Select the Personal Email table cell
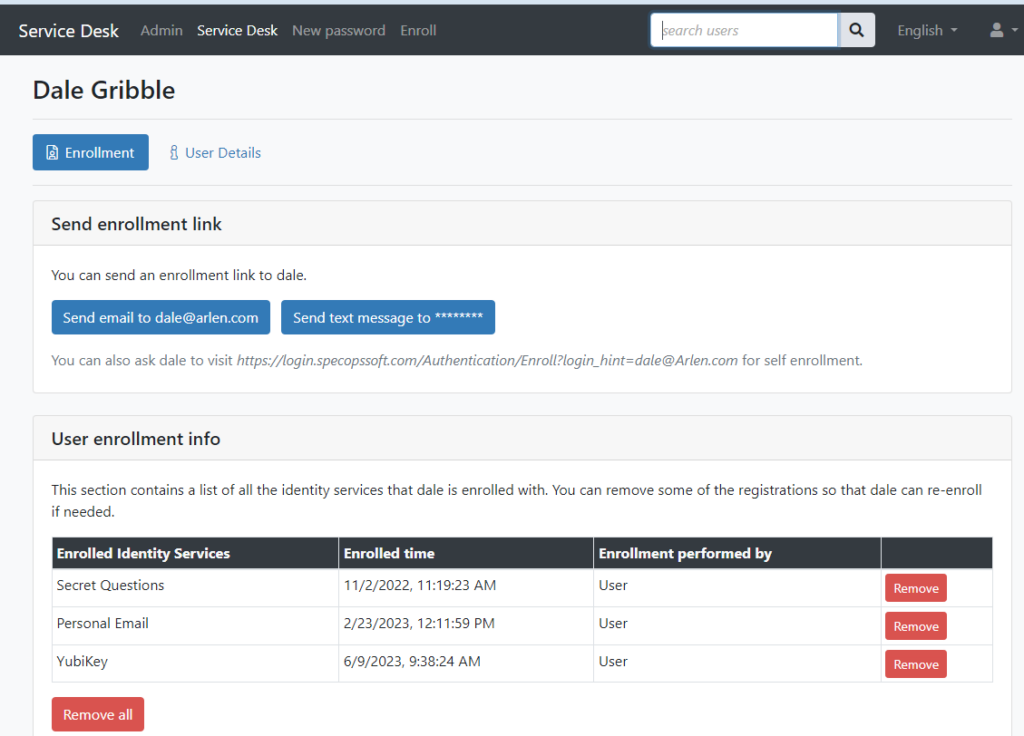 pos(195,626)
